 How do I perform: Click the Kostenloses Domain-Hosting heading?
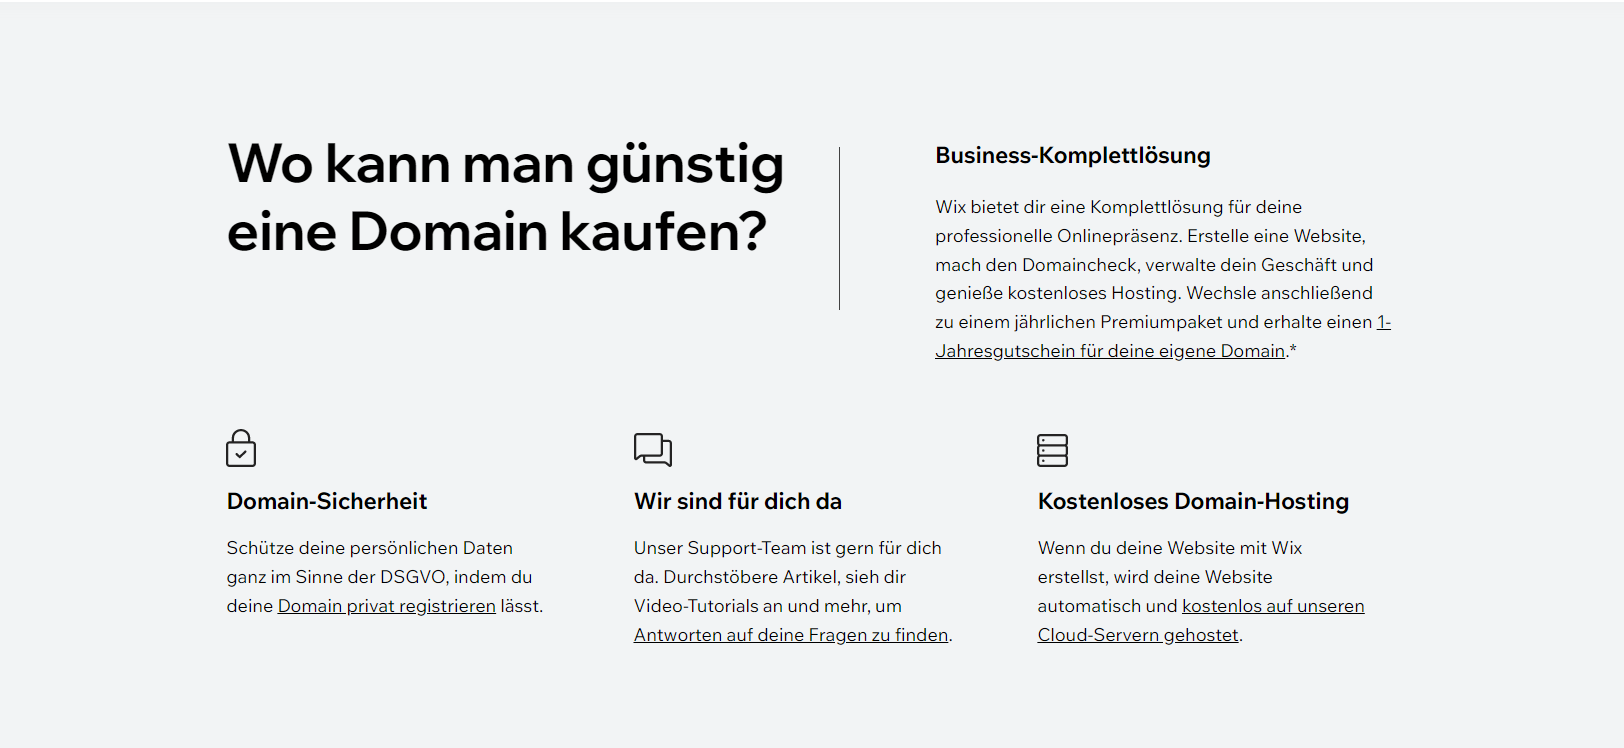pos(1193,501)
